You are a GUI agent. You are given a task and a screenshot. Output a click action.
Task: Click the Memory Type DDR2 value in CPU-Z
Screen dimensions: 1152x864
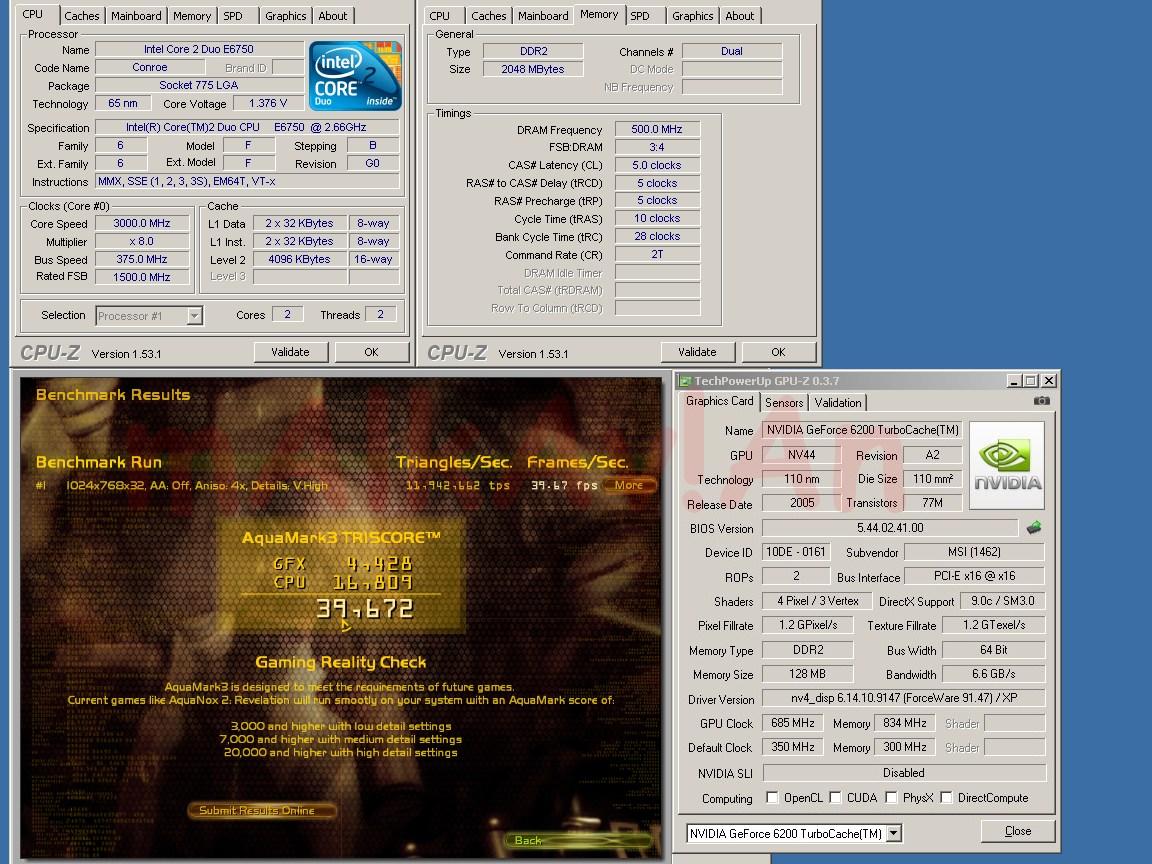coord(533,51)
